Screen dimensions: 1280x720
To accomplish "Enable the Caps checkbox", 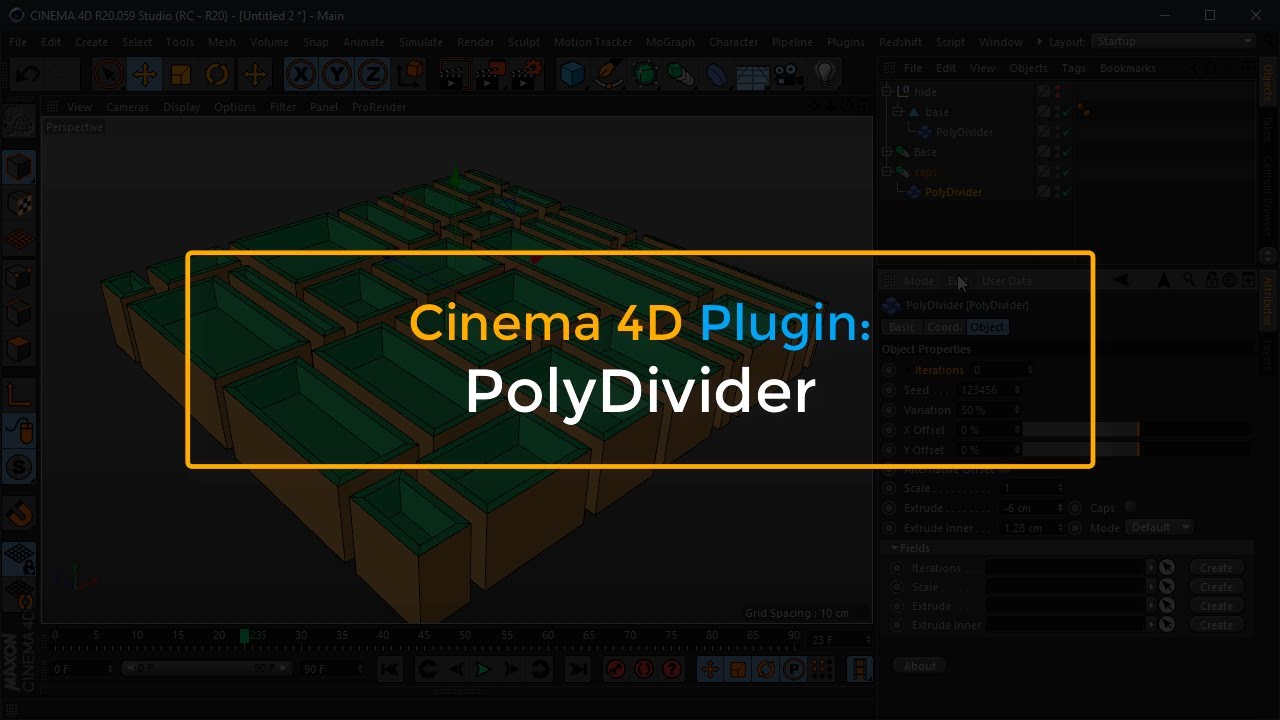I will 1130,507.
